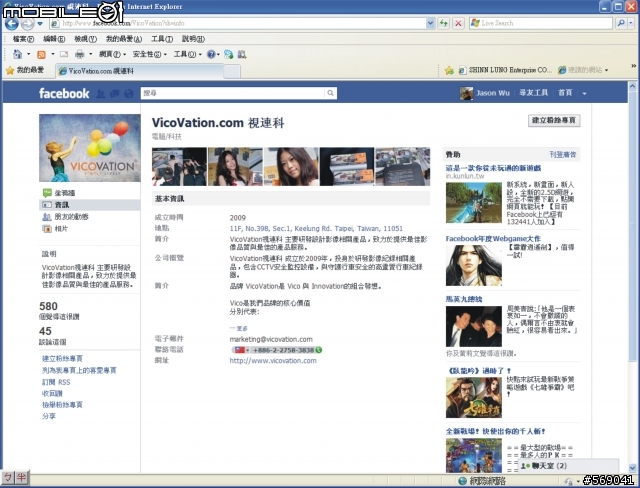Click the 建立粉絲專頁 button at top right
Viewport: 640px width, 488px height.
pyautogui.click(x=554, y=120)
